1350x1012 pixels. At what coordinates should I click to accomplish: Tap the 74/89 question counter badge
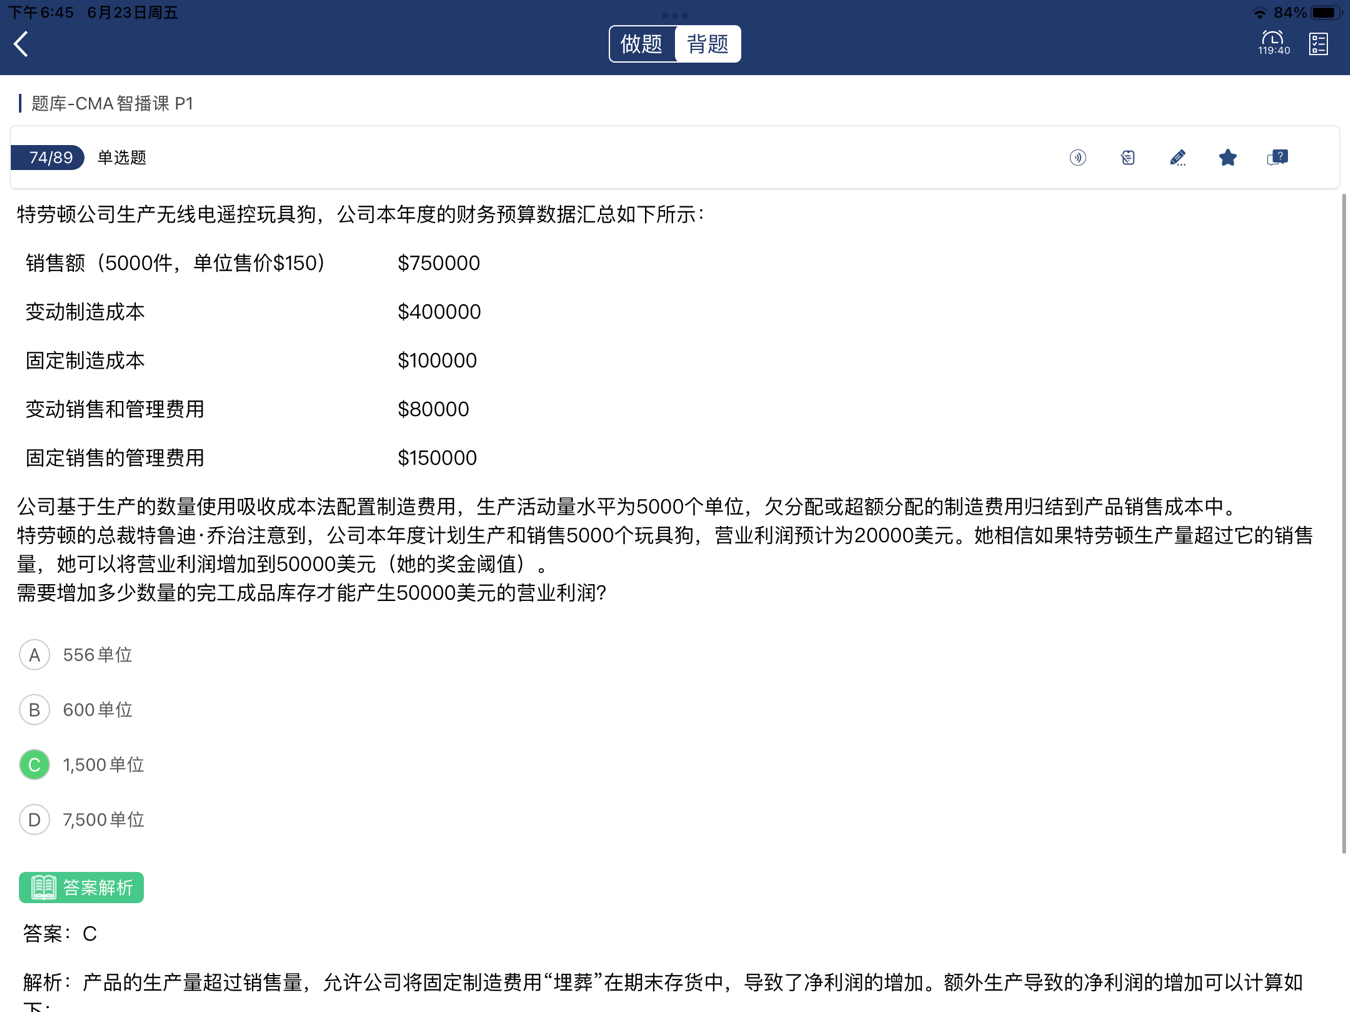pyautogui.click(x=49, y=158)
